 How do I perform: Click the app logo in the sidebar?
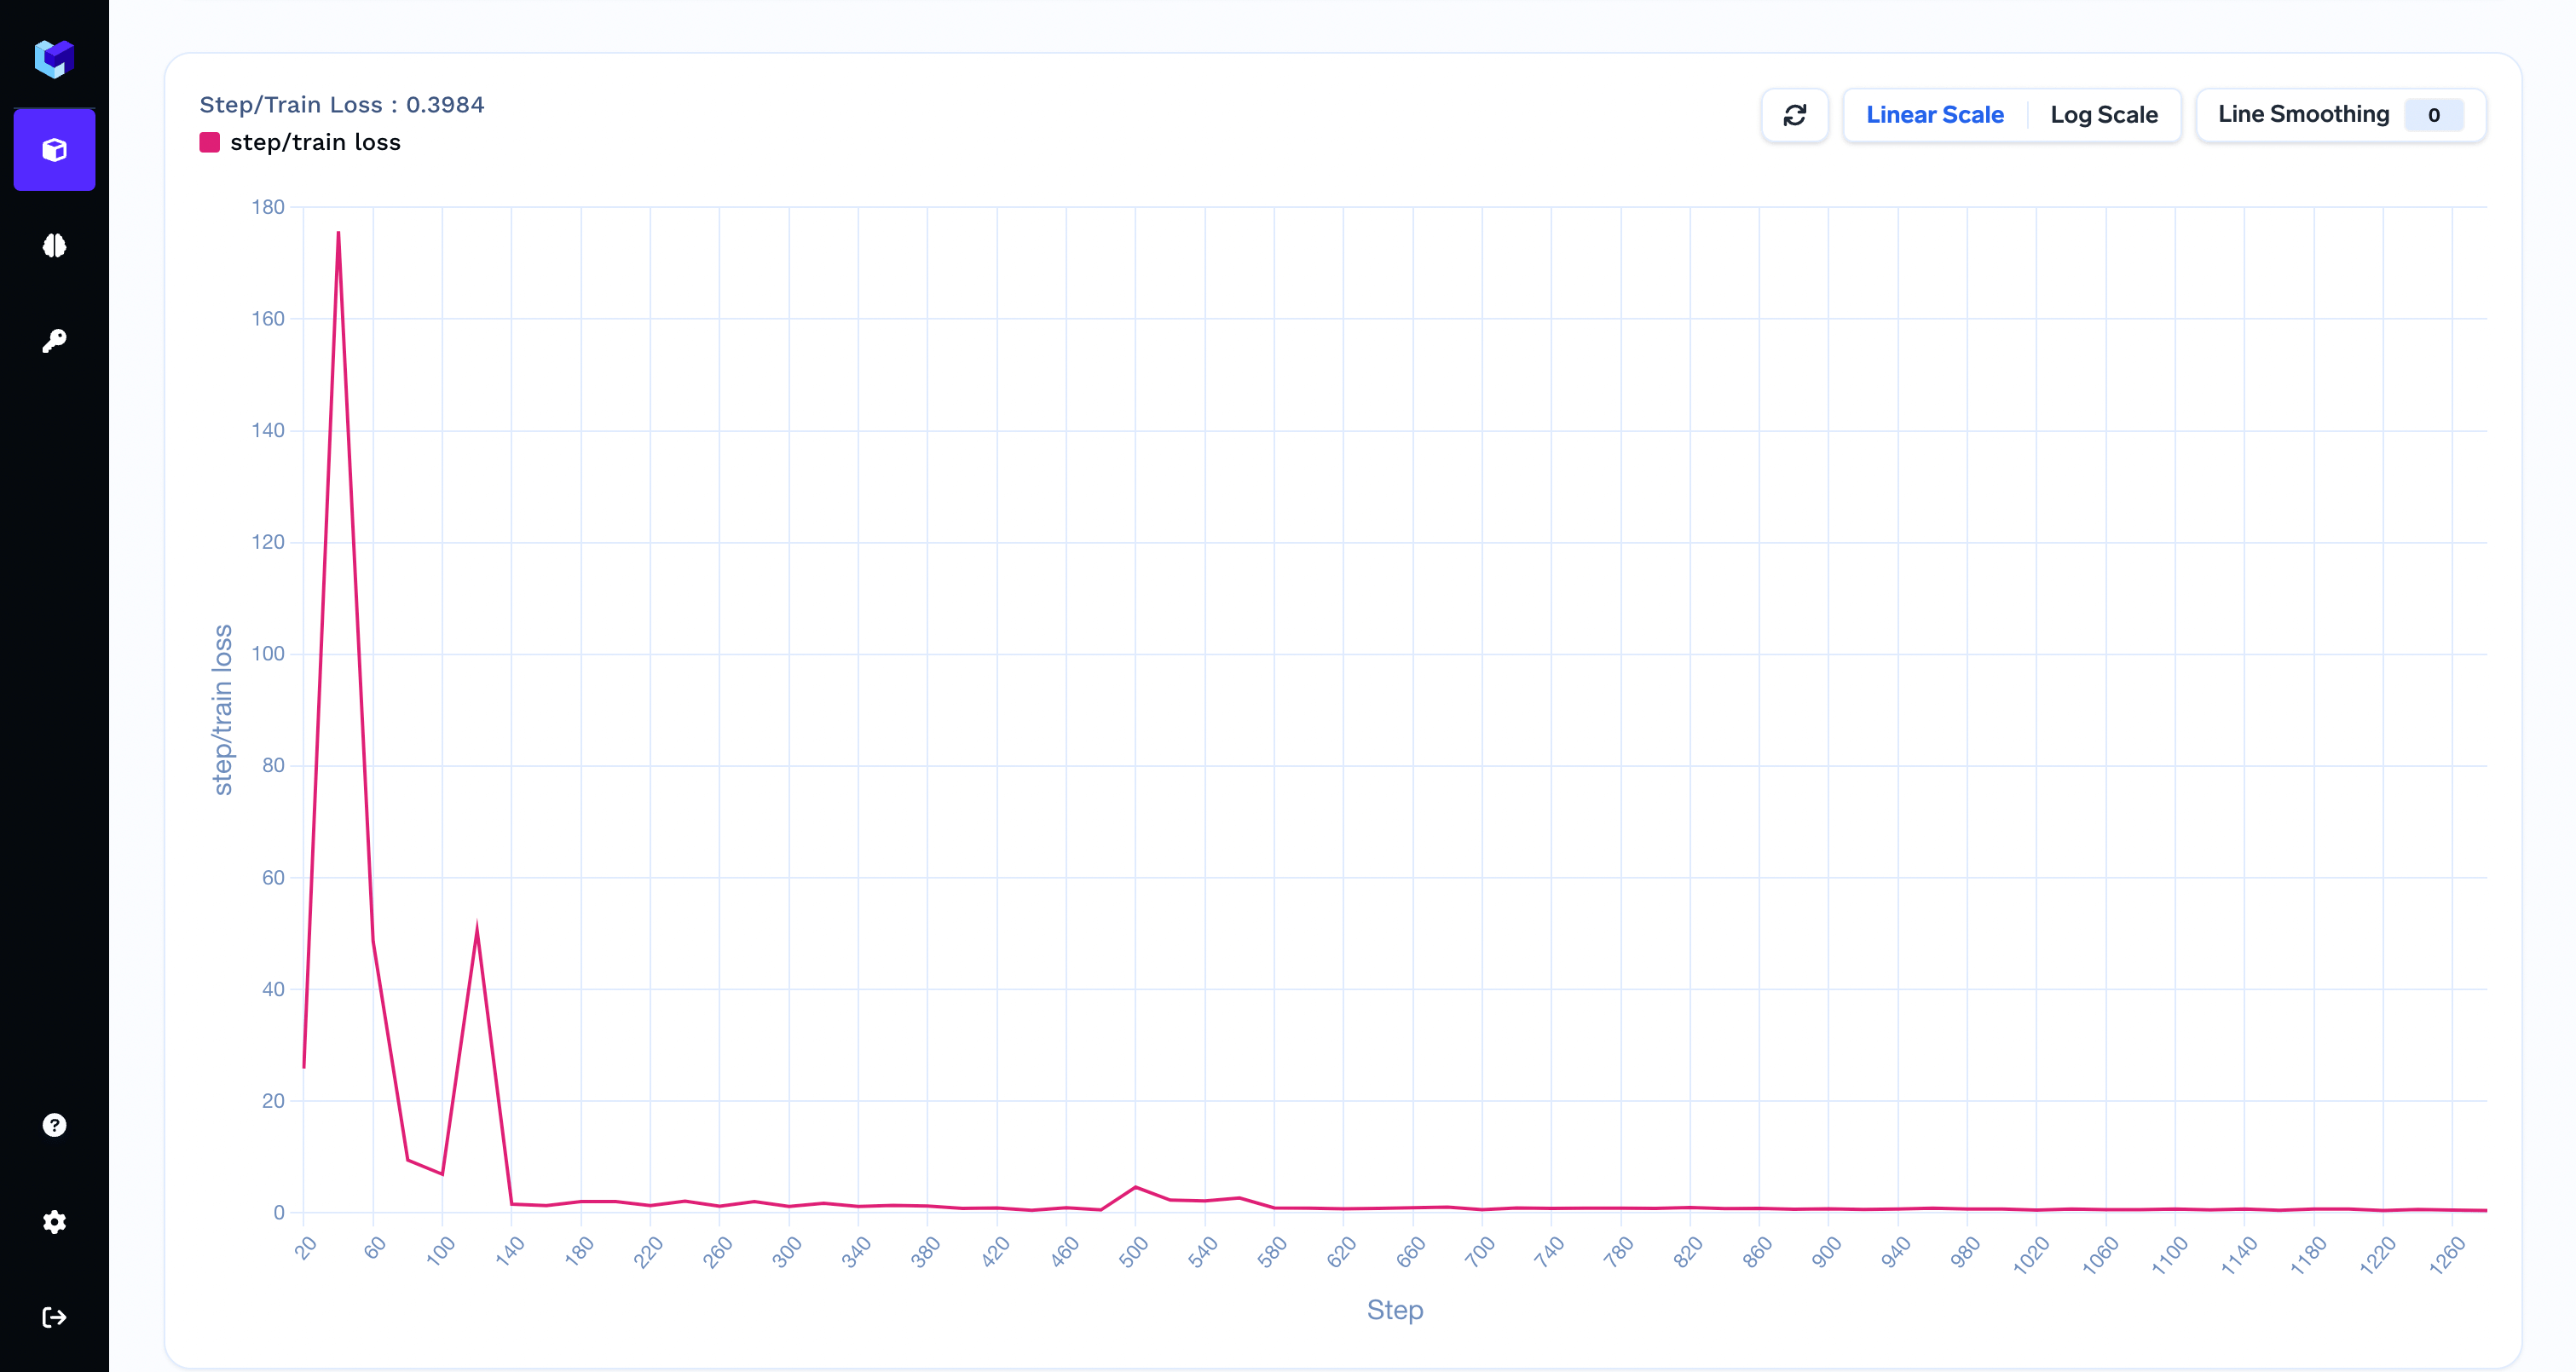(54, 58)
